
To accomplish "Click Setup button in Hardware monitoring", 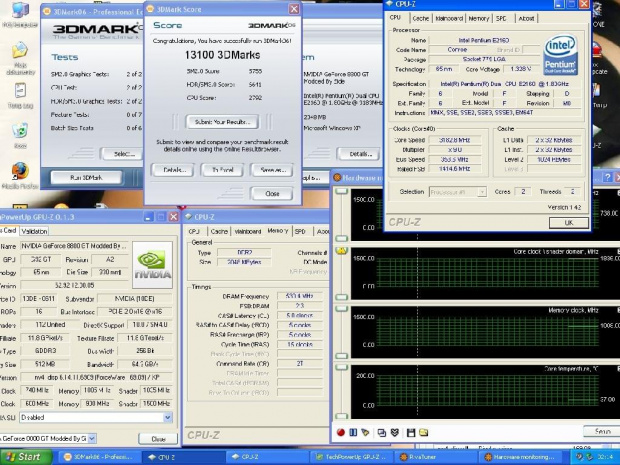I will [601, 431].
